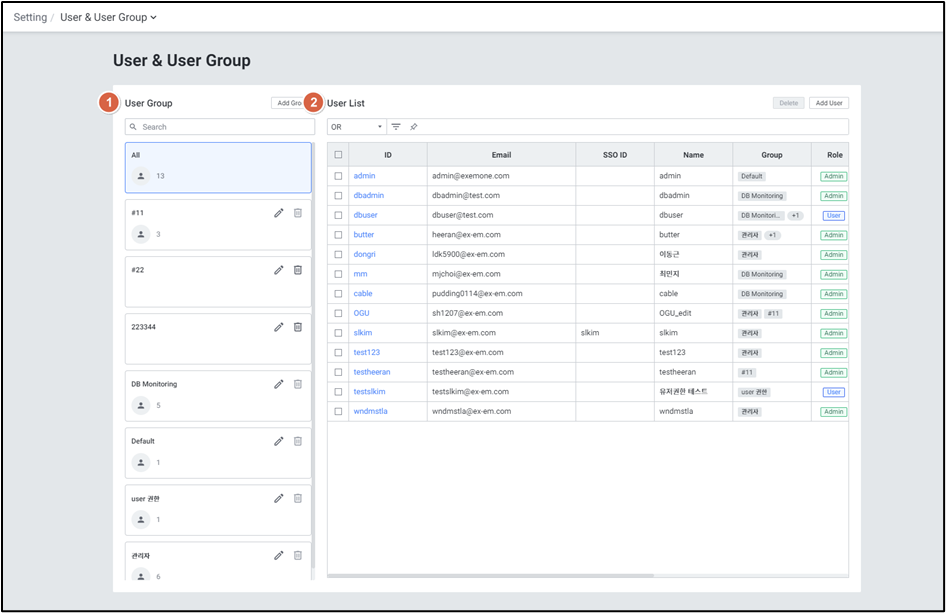The height and width of the screenshot is (613, 946).
Task: Click the trash icon for group #22
Action: 297,270
